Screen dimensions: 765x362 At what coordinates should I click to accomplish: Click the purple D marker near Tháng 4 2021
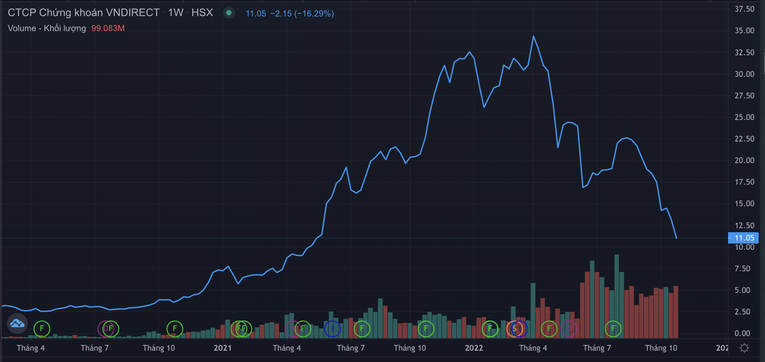coord(292,329)
